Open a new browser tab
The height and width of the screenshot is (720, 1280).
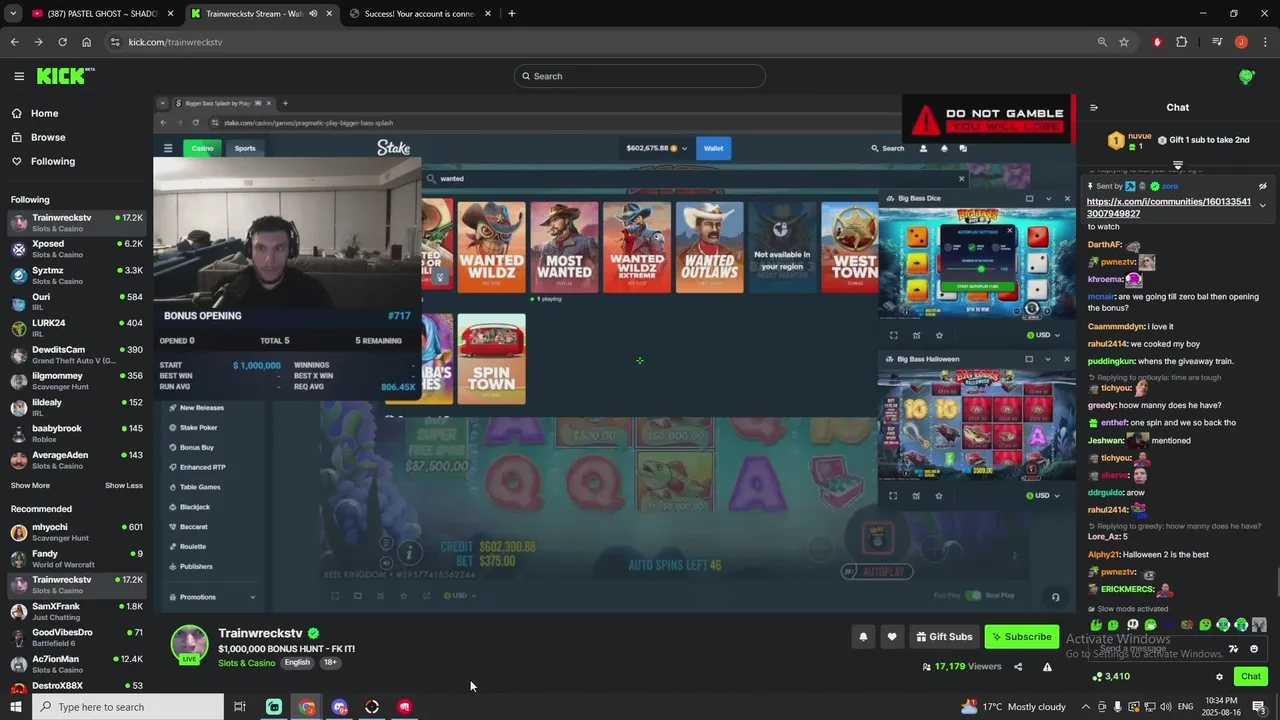tap(511, 14)
